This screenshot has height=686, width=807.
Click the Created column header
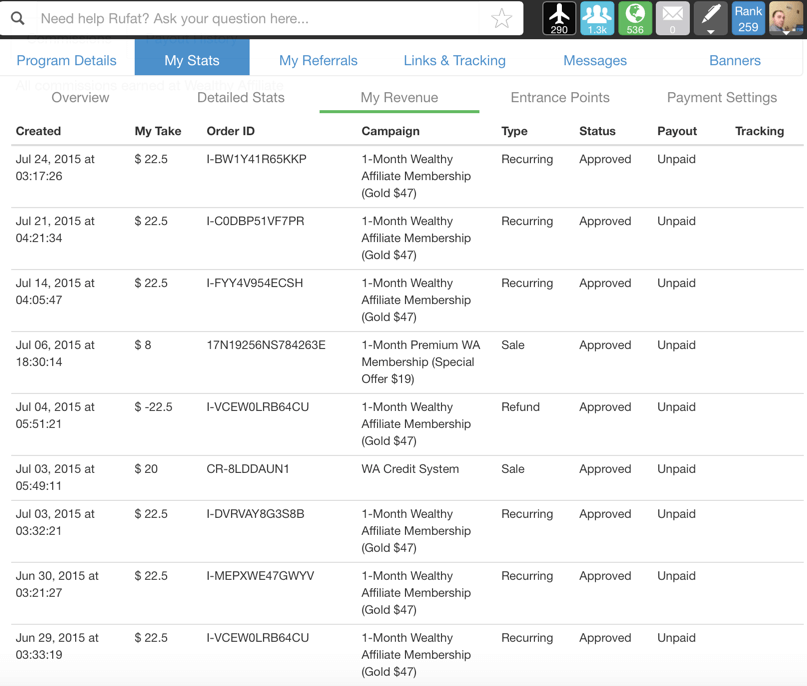(38, 131)
